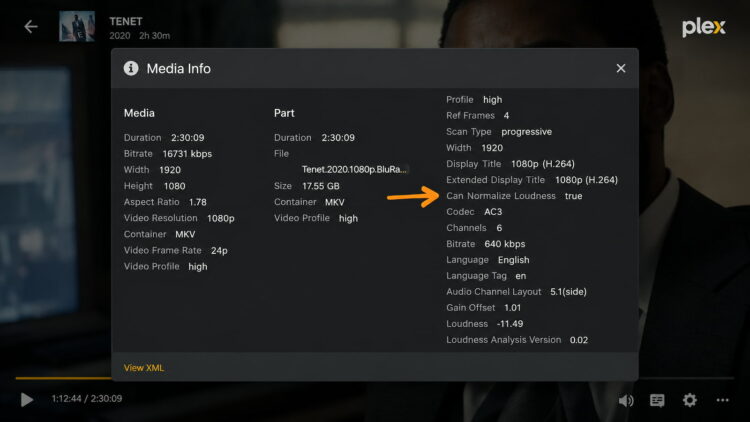This screenshot has width=750, height=422.
Task: Select the Video Frame Rate value 24p
Action: [x=219, y=250]
